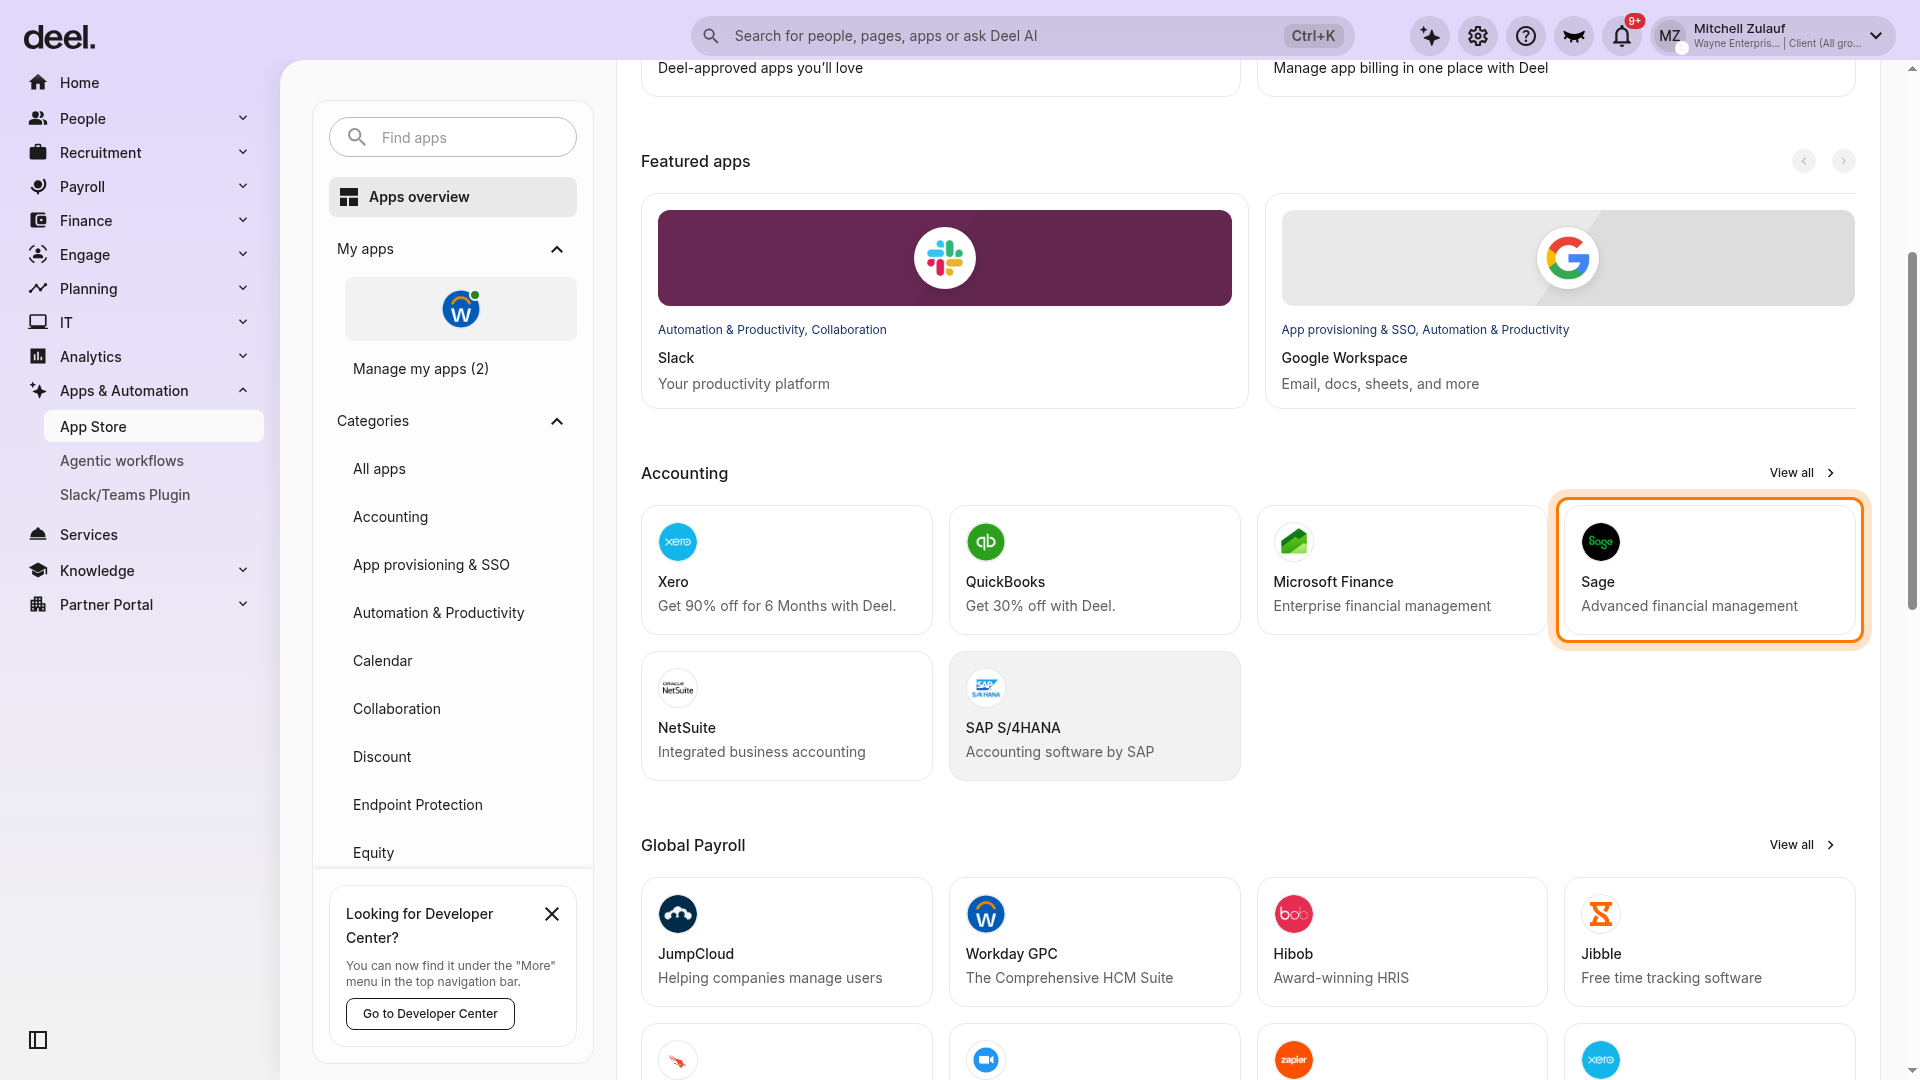
Task: Open notifications bell
Action: tap(1622, 36)
